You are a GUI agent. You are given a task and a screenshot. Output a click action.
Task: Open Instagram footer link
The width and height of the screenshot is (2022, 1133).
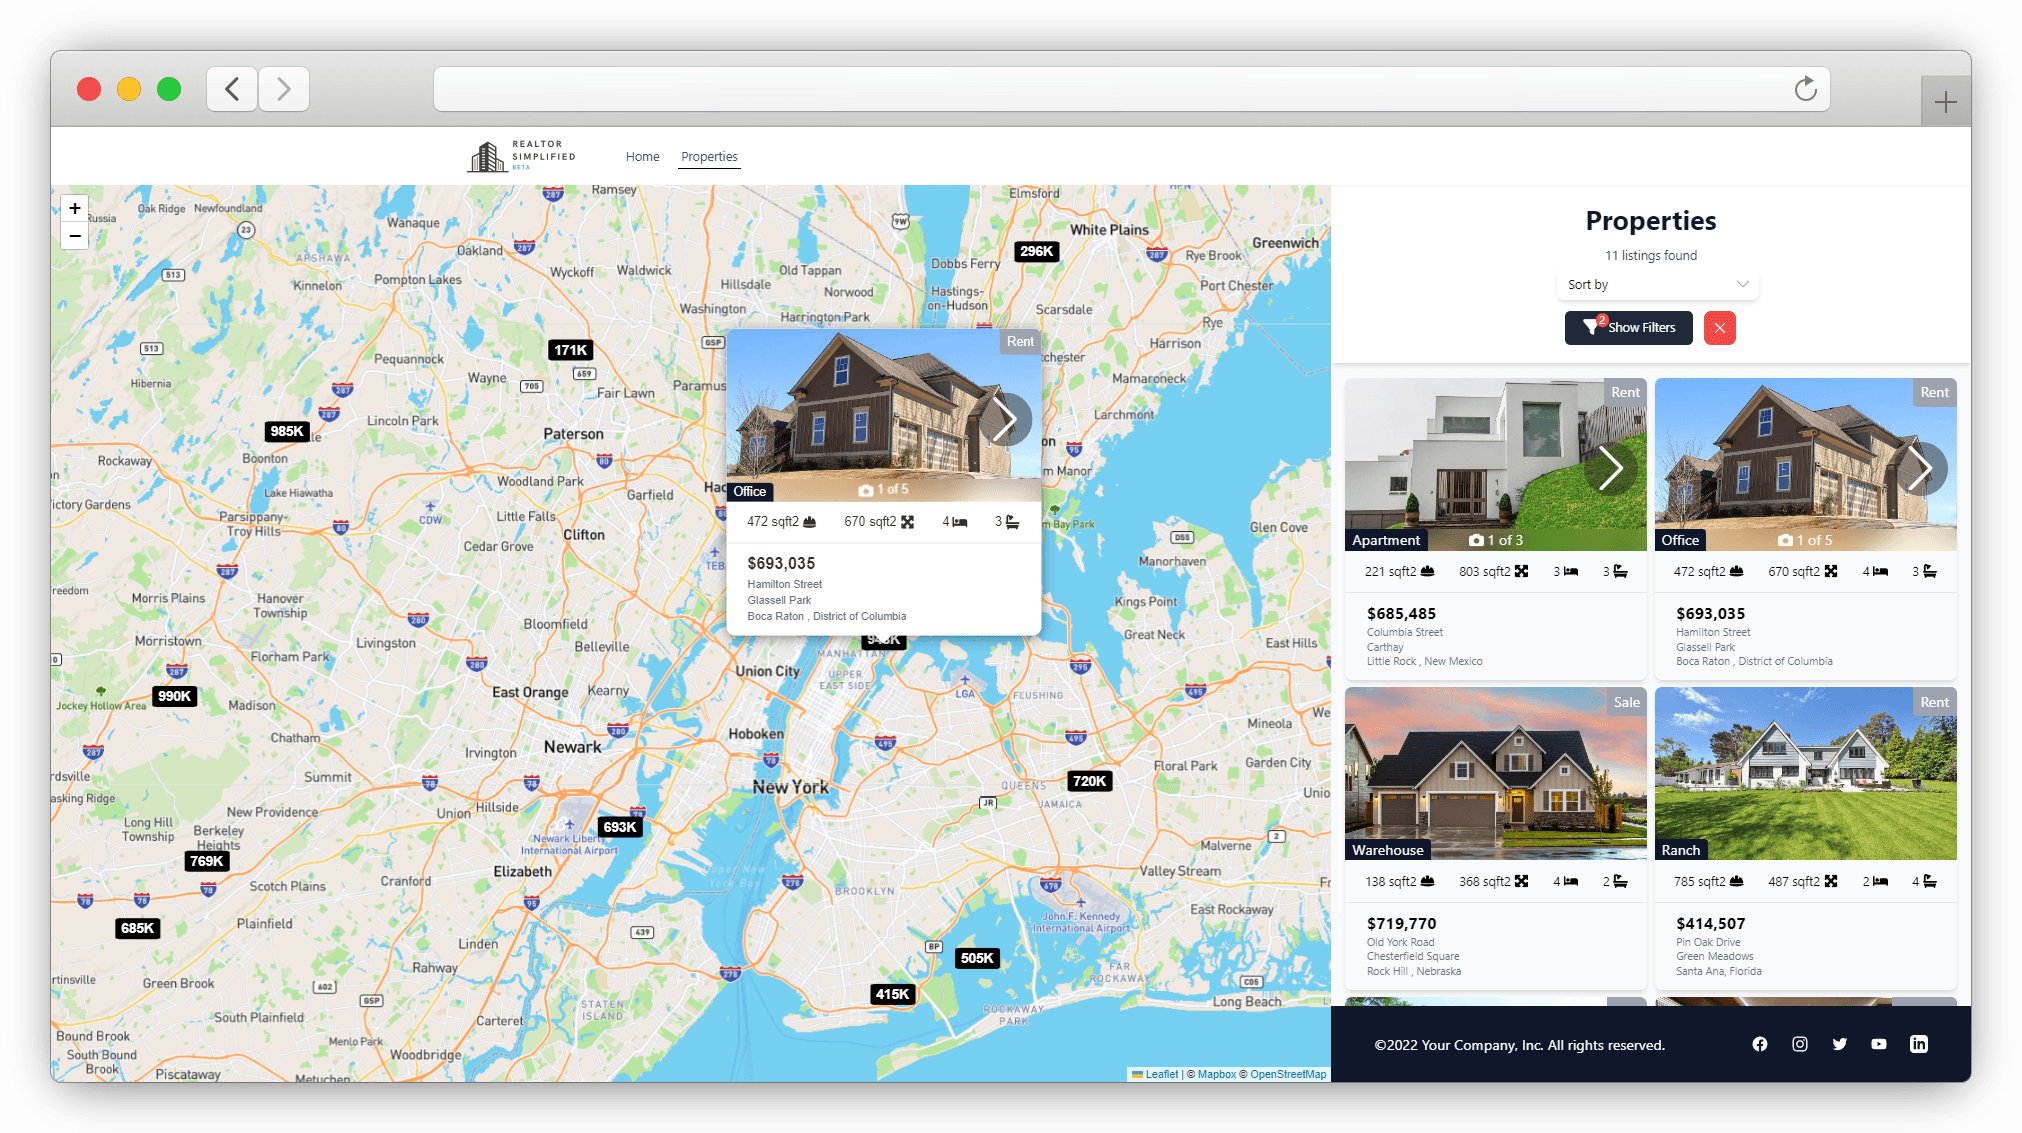coord(1800,1044)
